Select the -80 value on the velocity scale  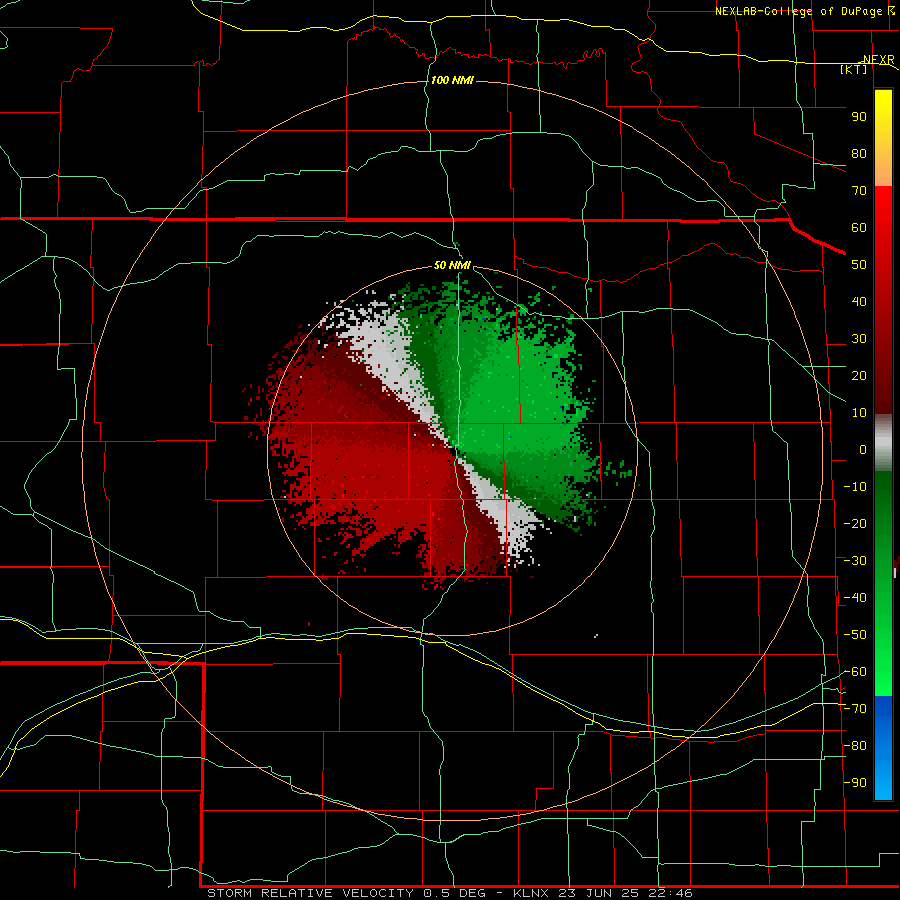coord(855,746)
